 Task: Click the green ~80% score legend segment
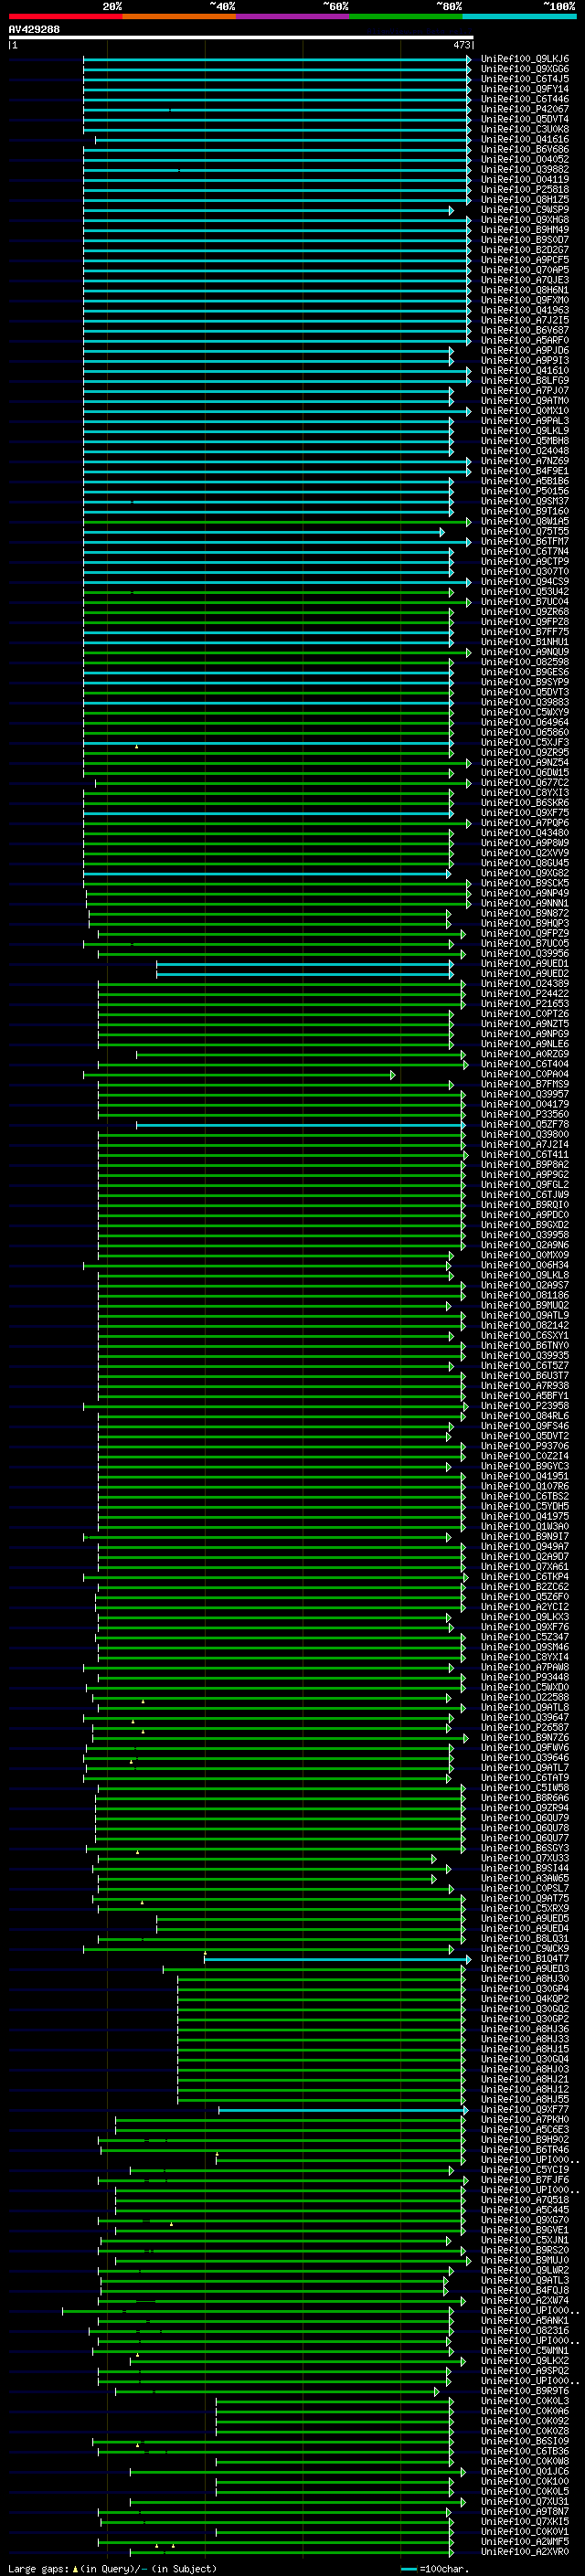tap(405, 16)
